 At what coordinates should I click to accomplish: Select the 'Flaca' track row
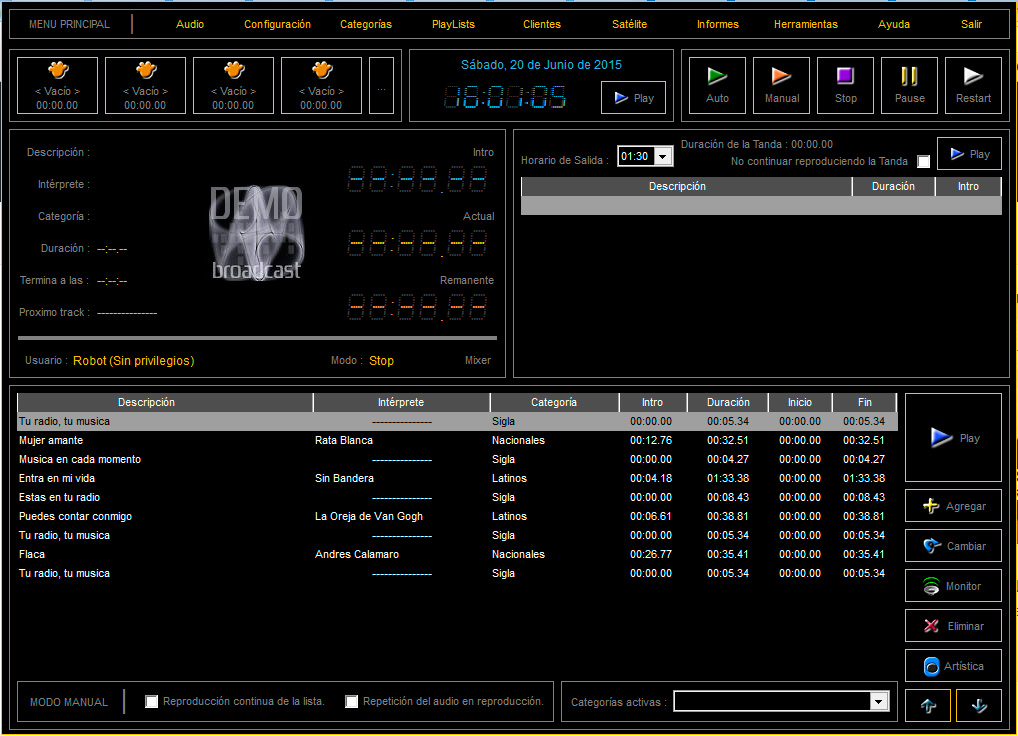coord(457,554)
